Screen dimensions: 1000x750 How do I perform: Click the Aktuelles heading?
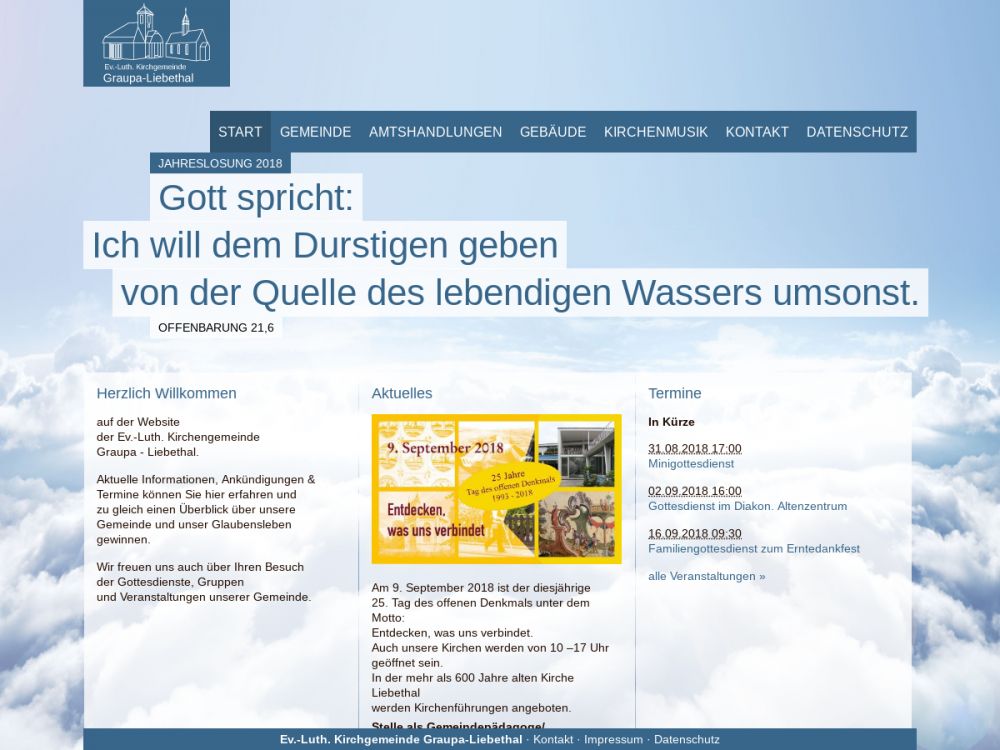[x=402, y=393]
